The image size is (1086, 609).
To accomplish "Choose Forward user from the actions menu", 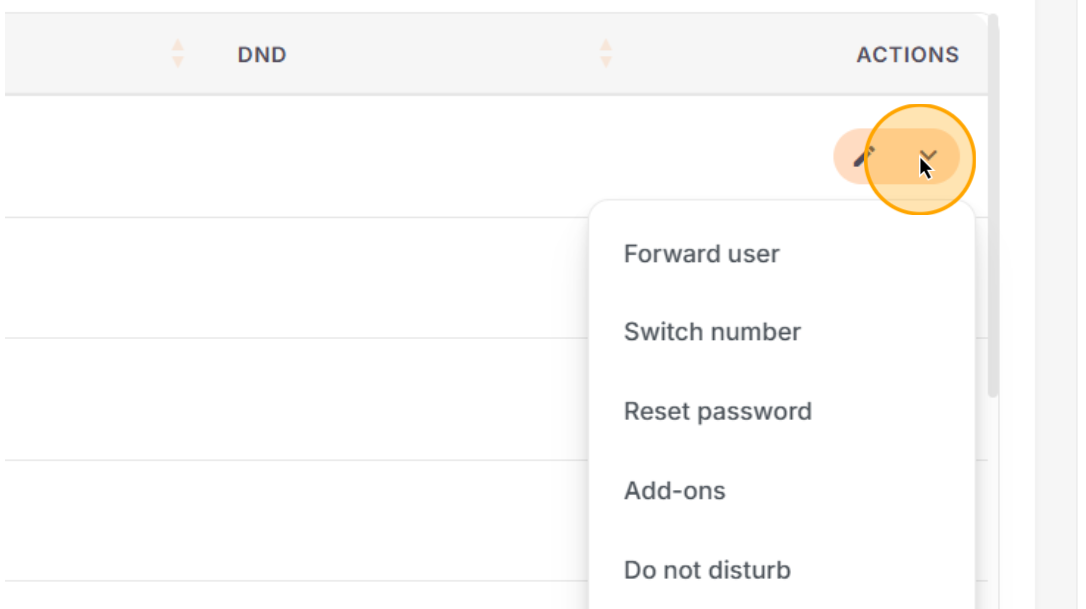I will (x=702, y=254).
